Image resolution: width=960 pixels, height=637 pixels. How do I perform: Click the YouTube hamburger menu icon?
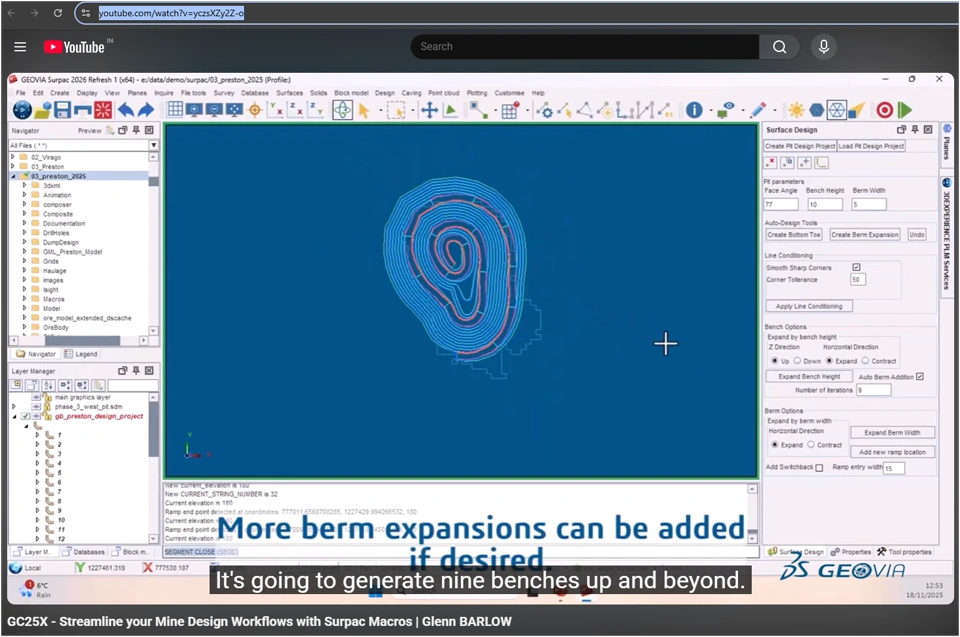[x=20, y=47]
